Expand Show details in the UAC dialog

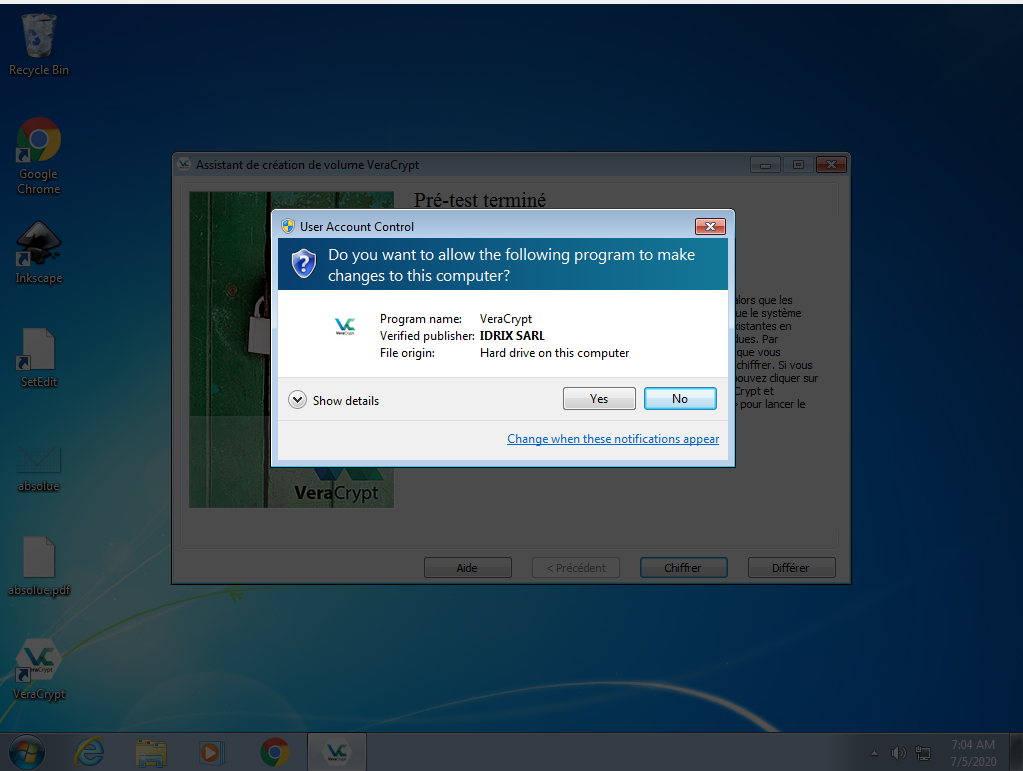tap(333, 400)
